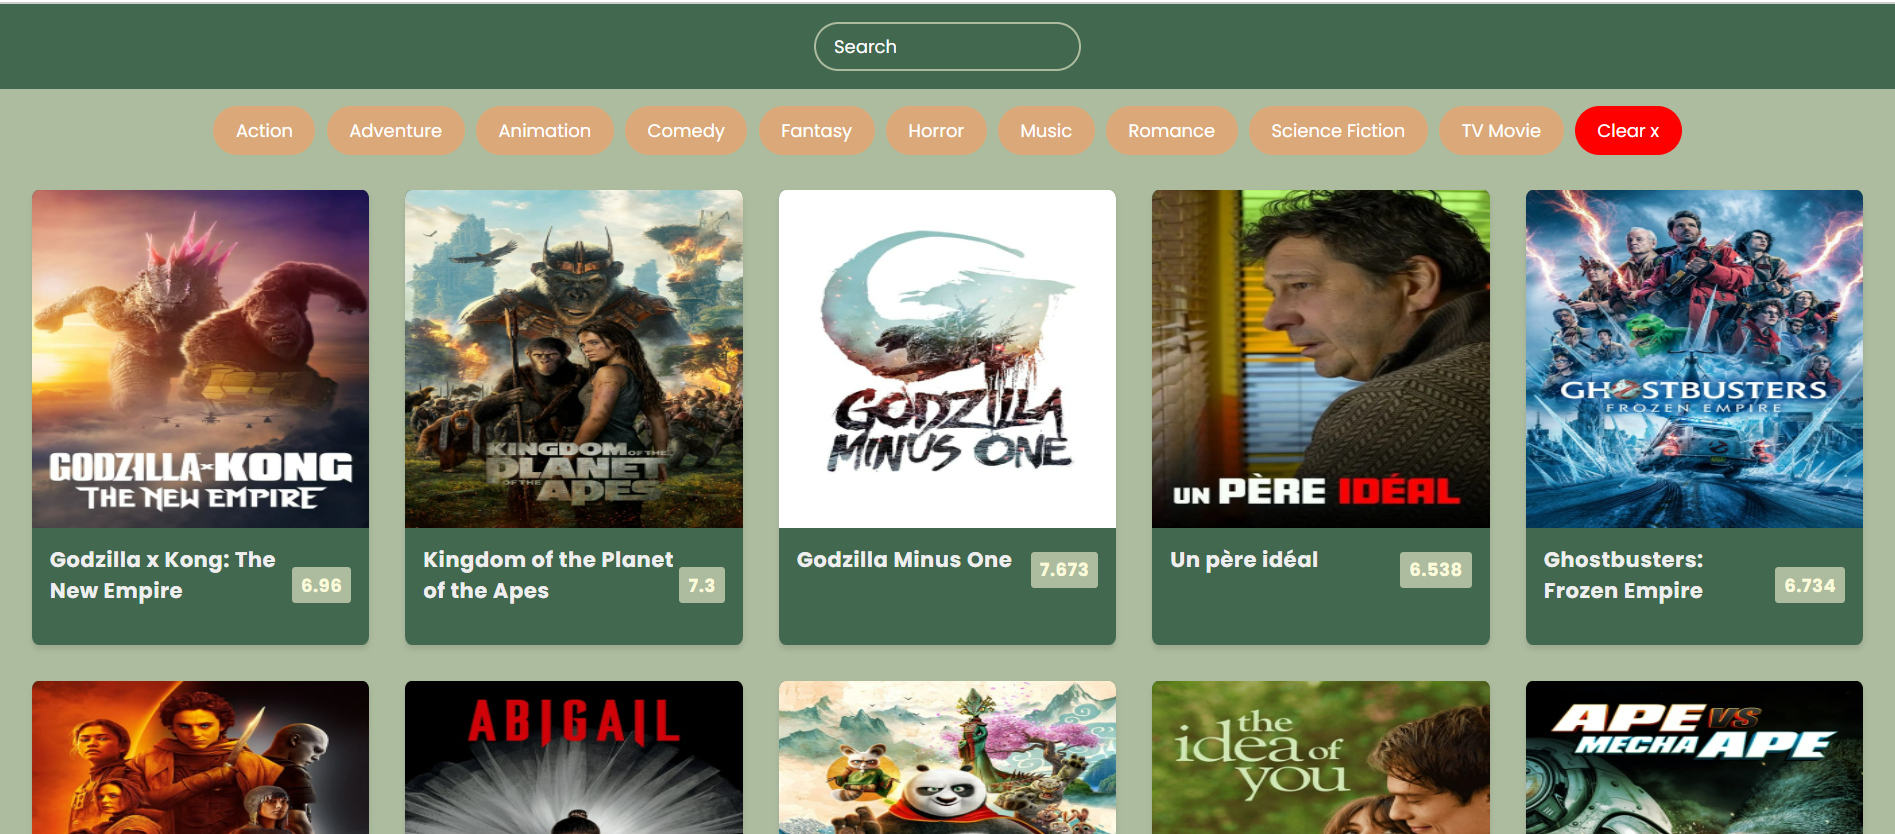The image size is (1895, 834).
Task: Click the title Godzilla x Kong: The New Empire
Action: point(163,575)
